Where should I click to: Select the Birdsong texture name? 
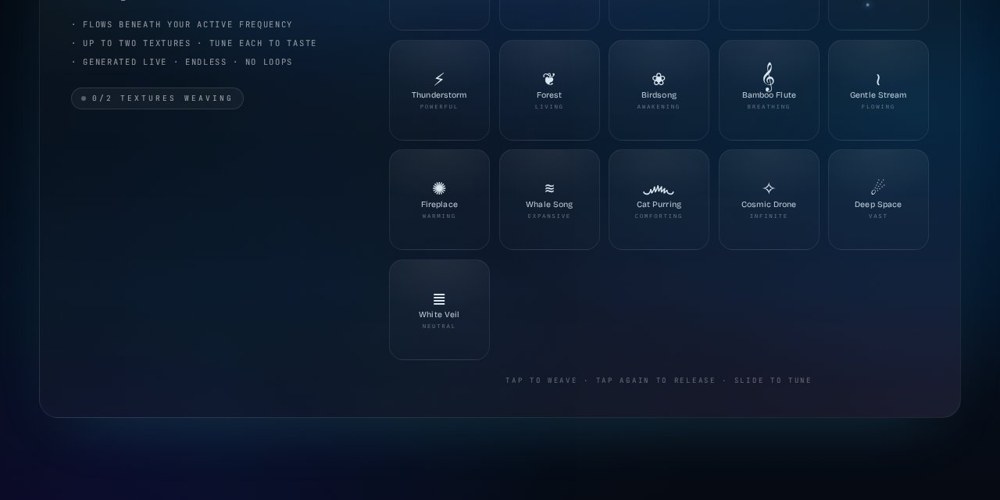click(659, 95)
